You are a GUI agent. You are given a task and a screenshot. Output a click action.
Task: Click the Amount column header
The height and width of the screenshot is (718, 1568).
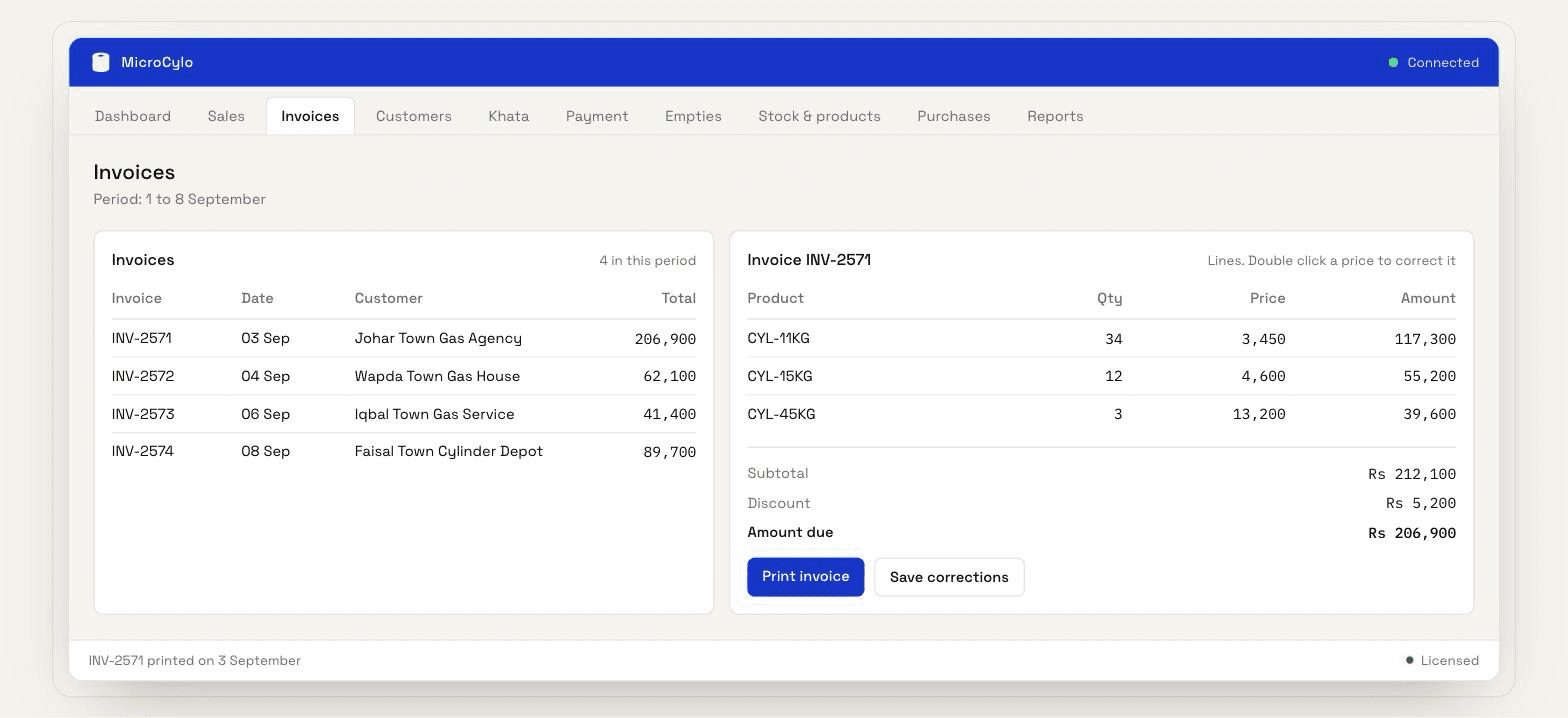coord(1428,298)
